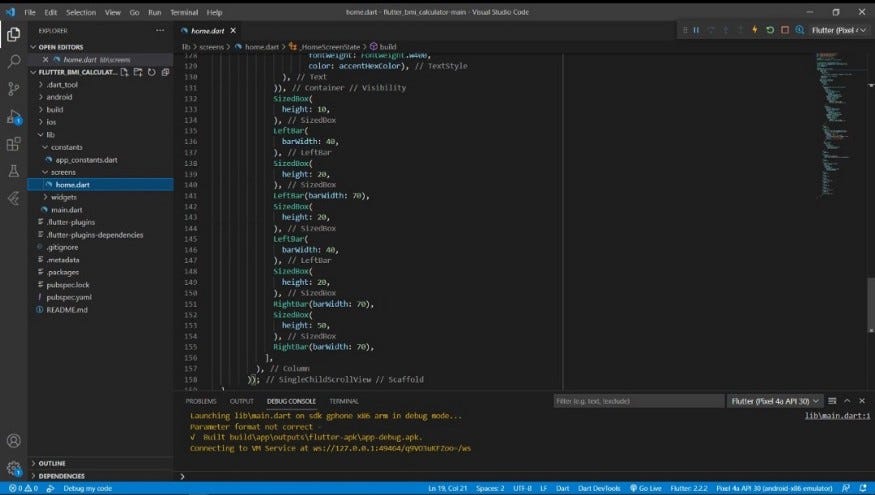Open the Extensions view

[13, 144]
